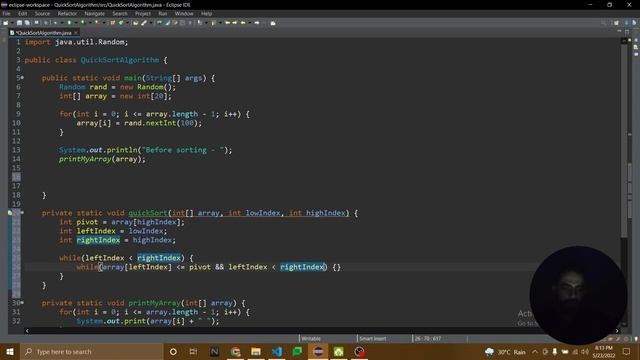Click the Next Annotation toolbar icon

[200, 23]
